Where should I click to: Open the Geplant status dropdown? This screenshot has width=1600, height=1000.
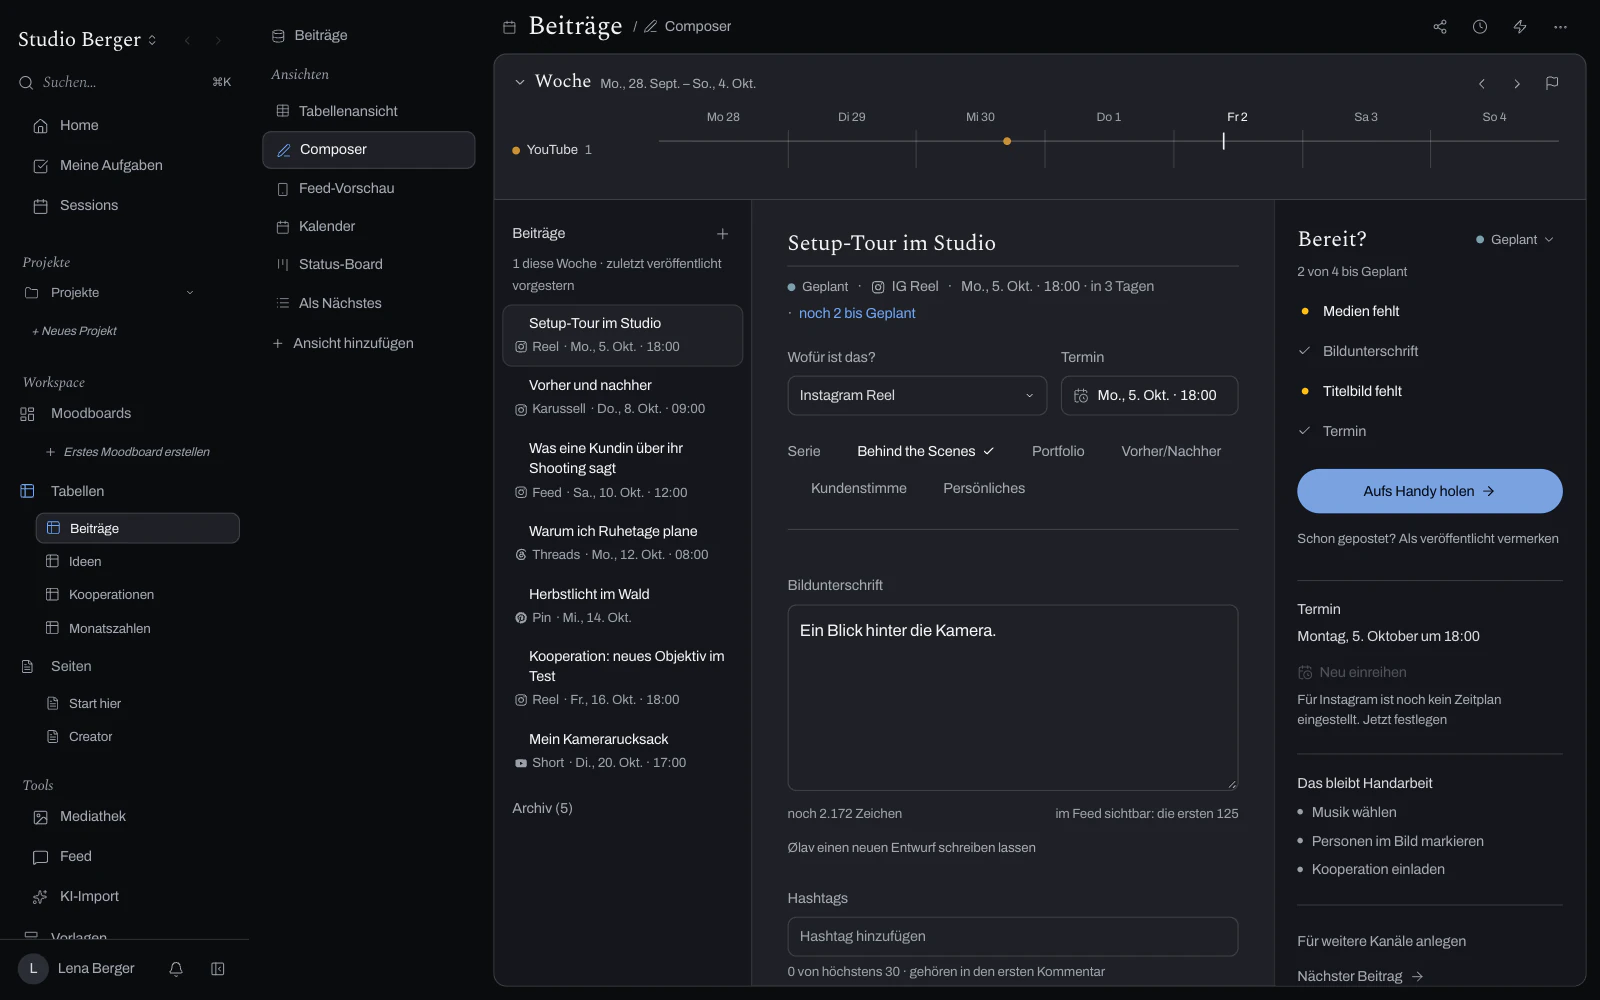click(1515, 240)
